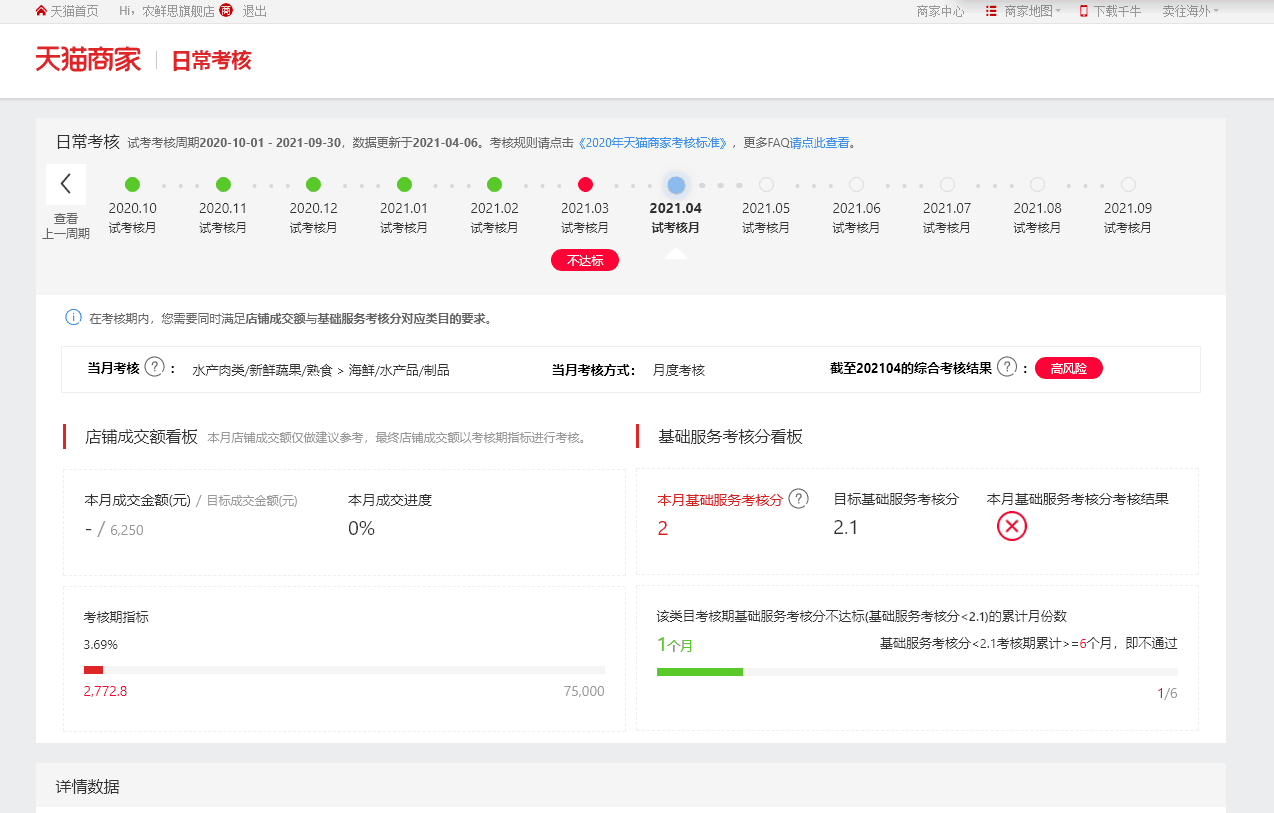
Task: Click the left arrow to view the previous cycle
Action: coord(66,184)
